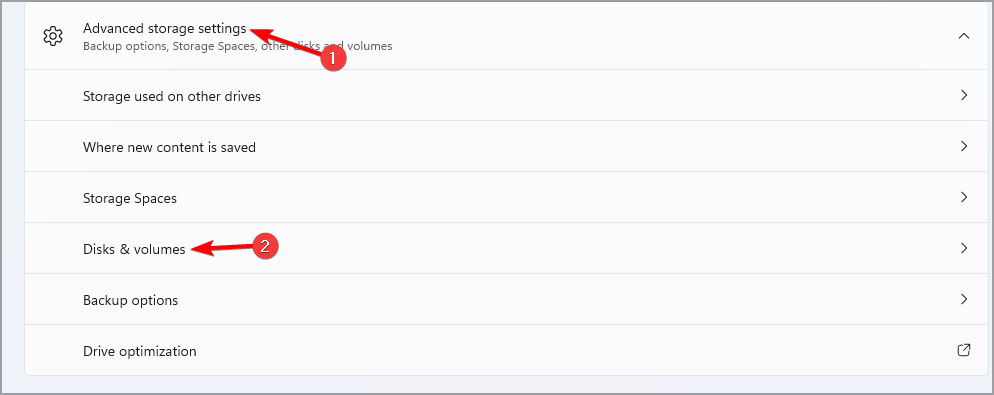The image size is (994, 395).
Task: Go to Backup options
Action: pos(507,299)
